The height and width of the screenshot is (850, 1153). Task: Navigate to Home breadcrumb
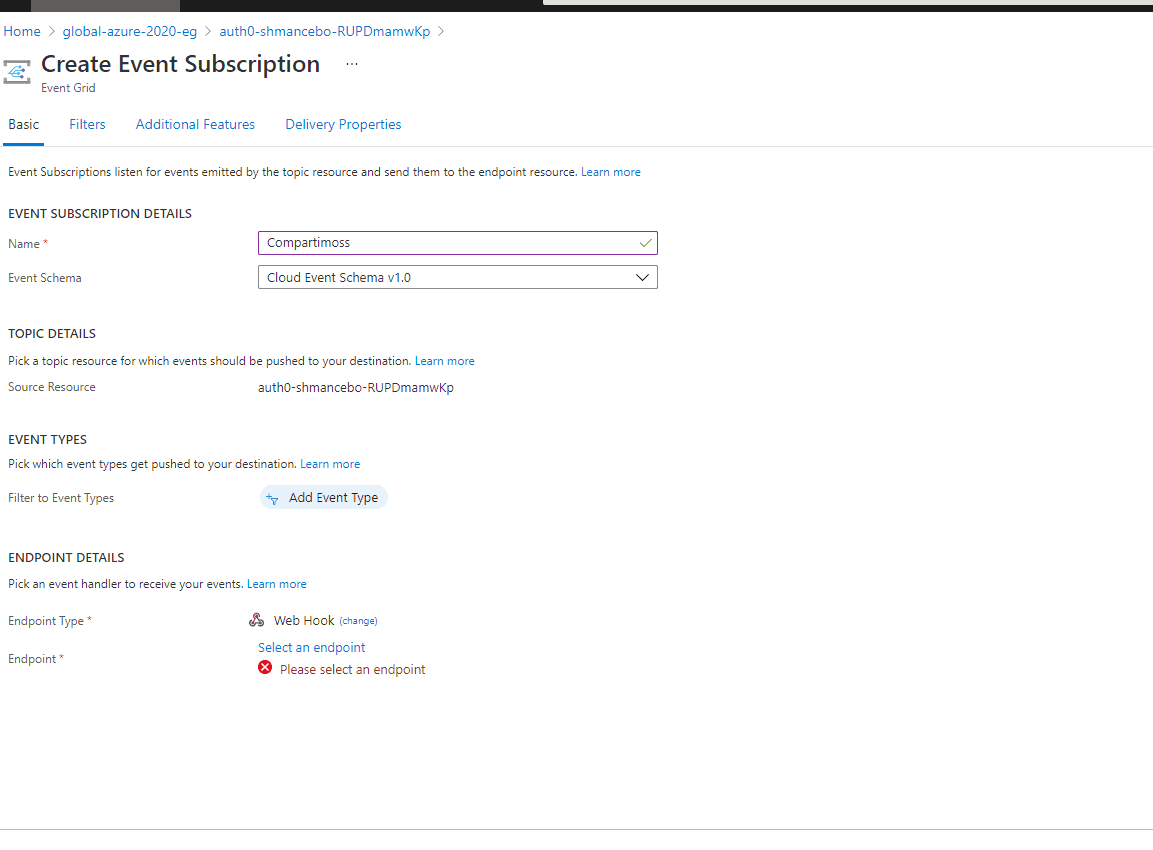[x=22, y=31]
